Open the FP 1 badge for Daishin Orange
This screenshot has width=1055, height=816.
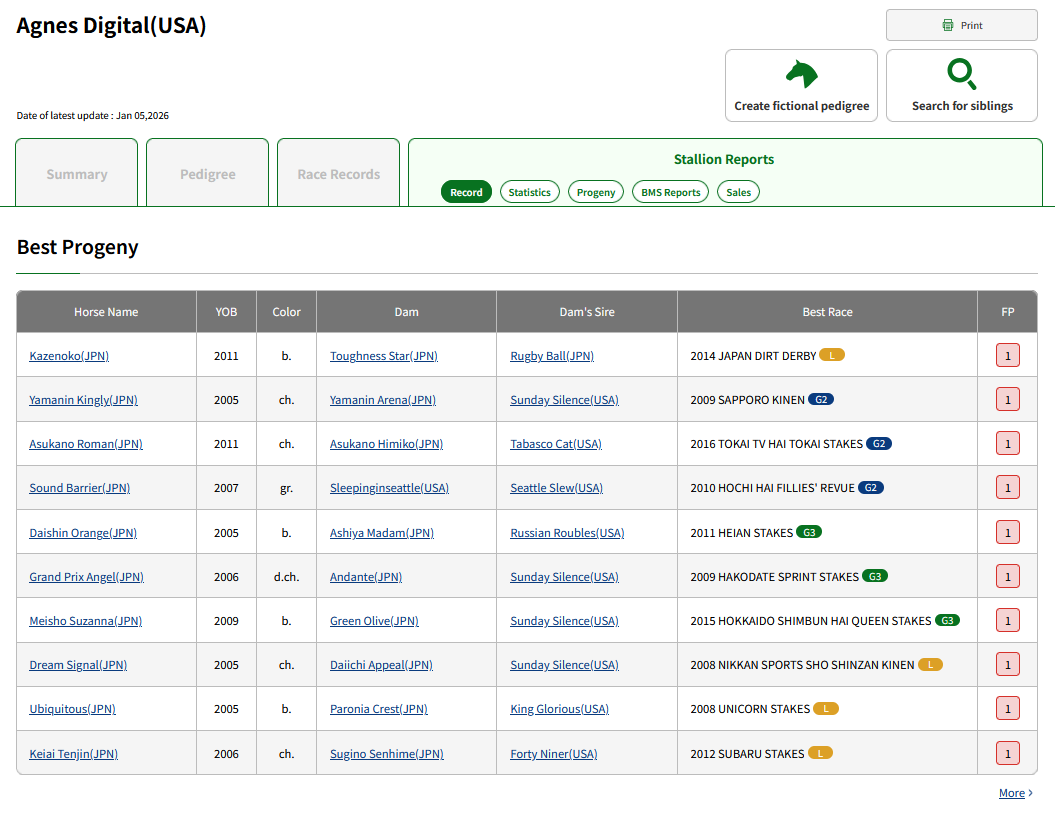(x=1007, y=533)
